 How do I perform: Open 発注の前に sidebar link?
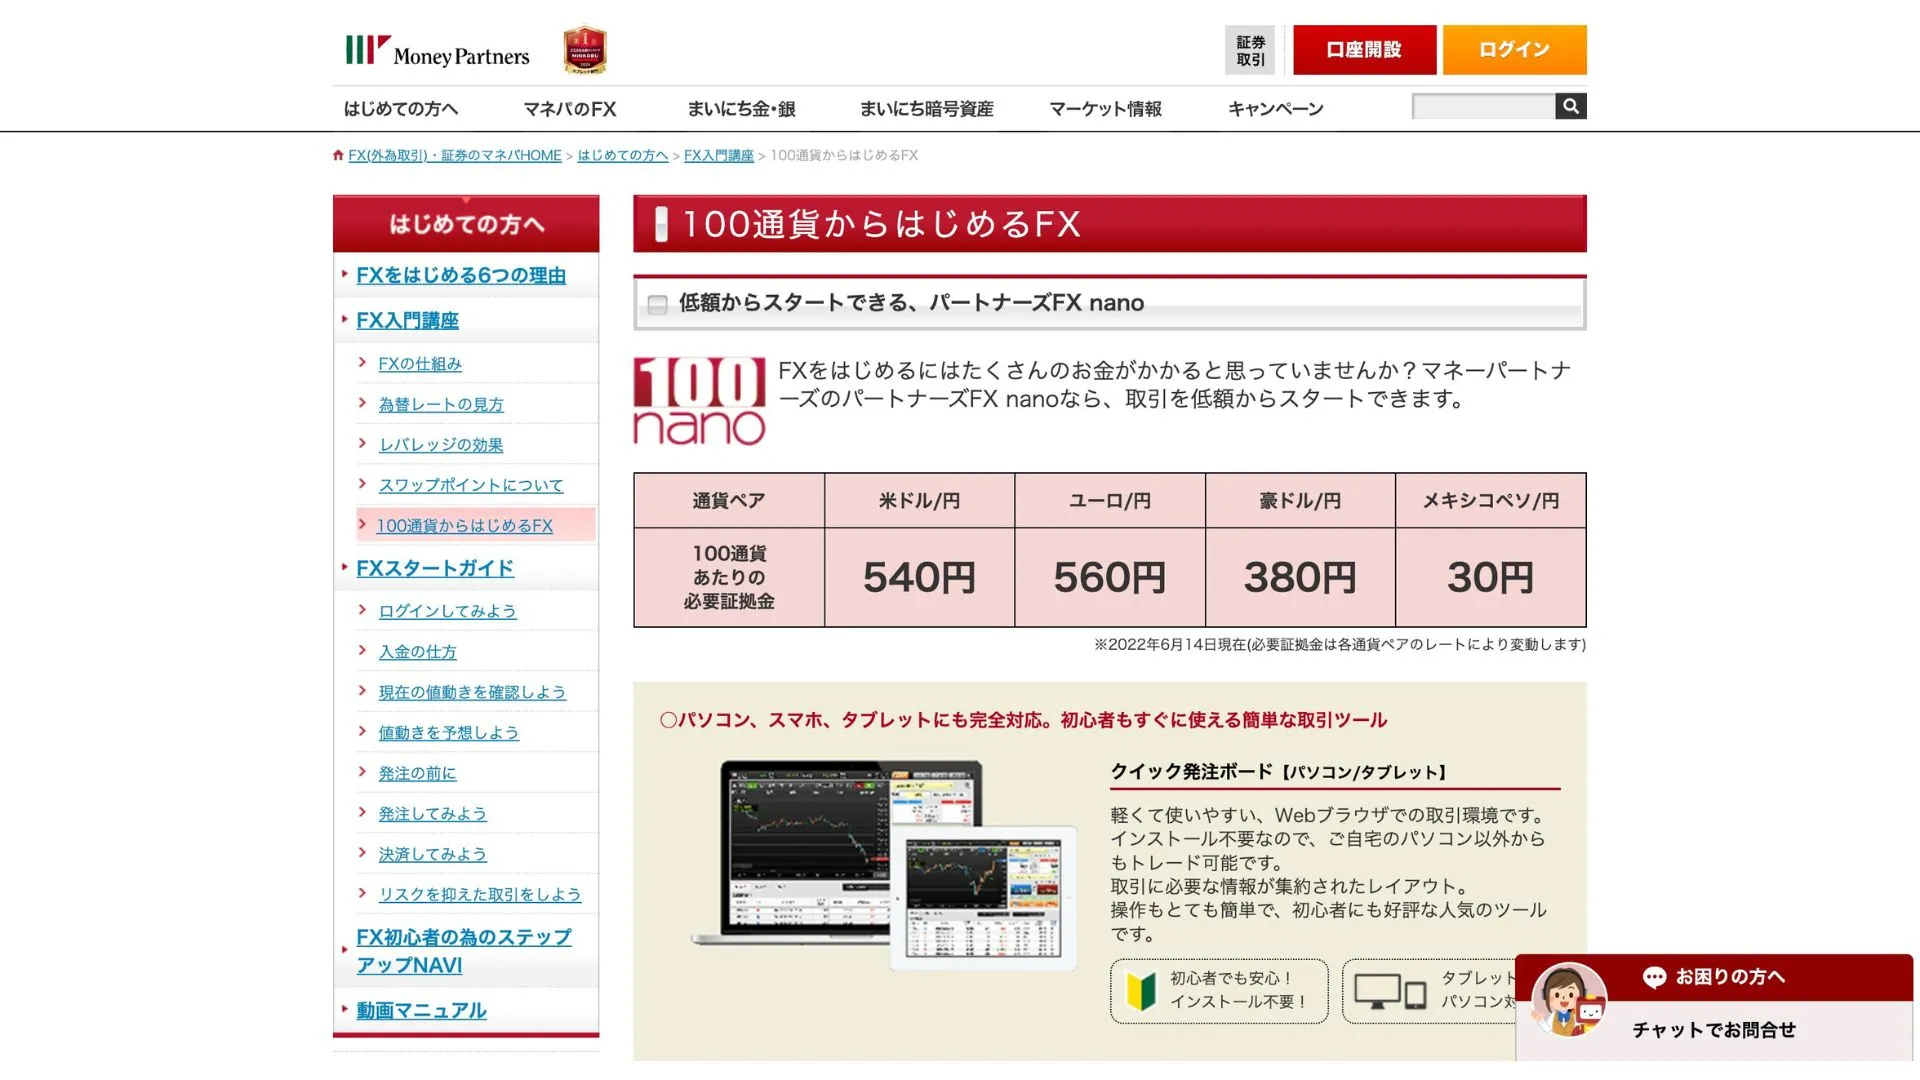(x=417, y=773)
